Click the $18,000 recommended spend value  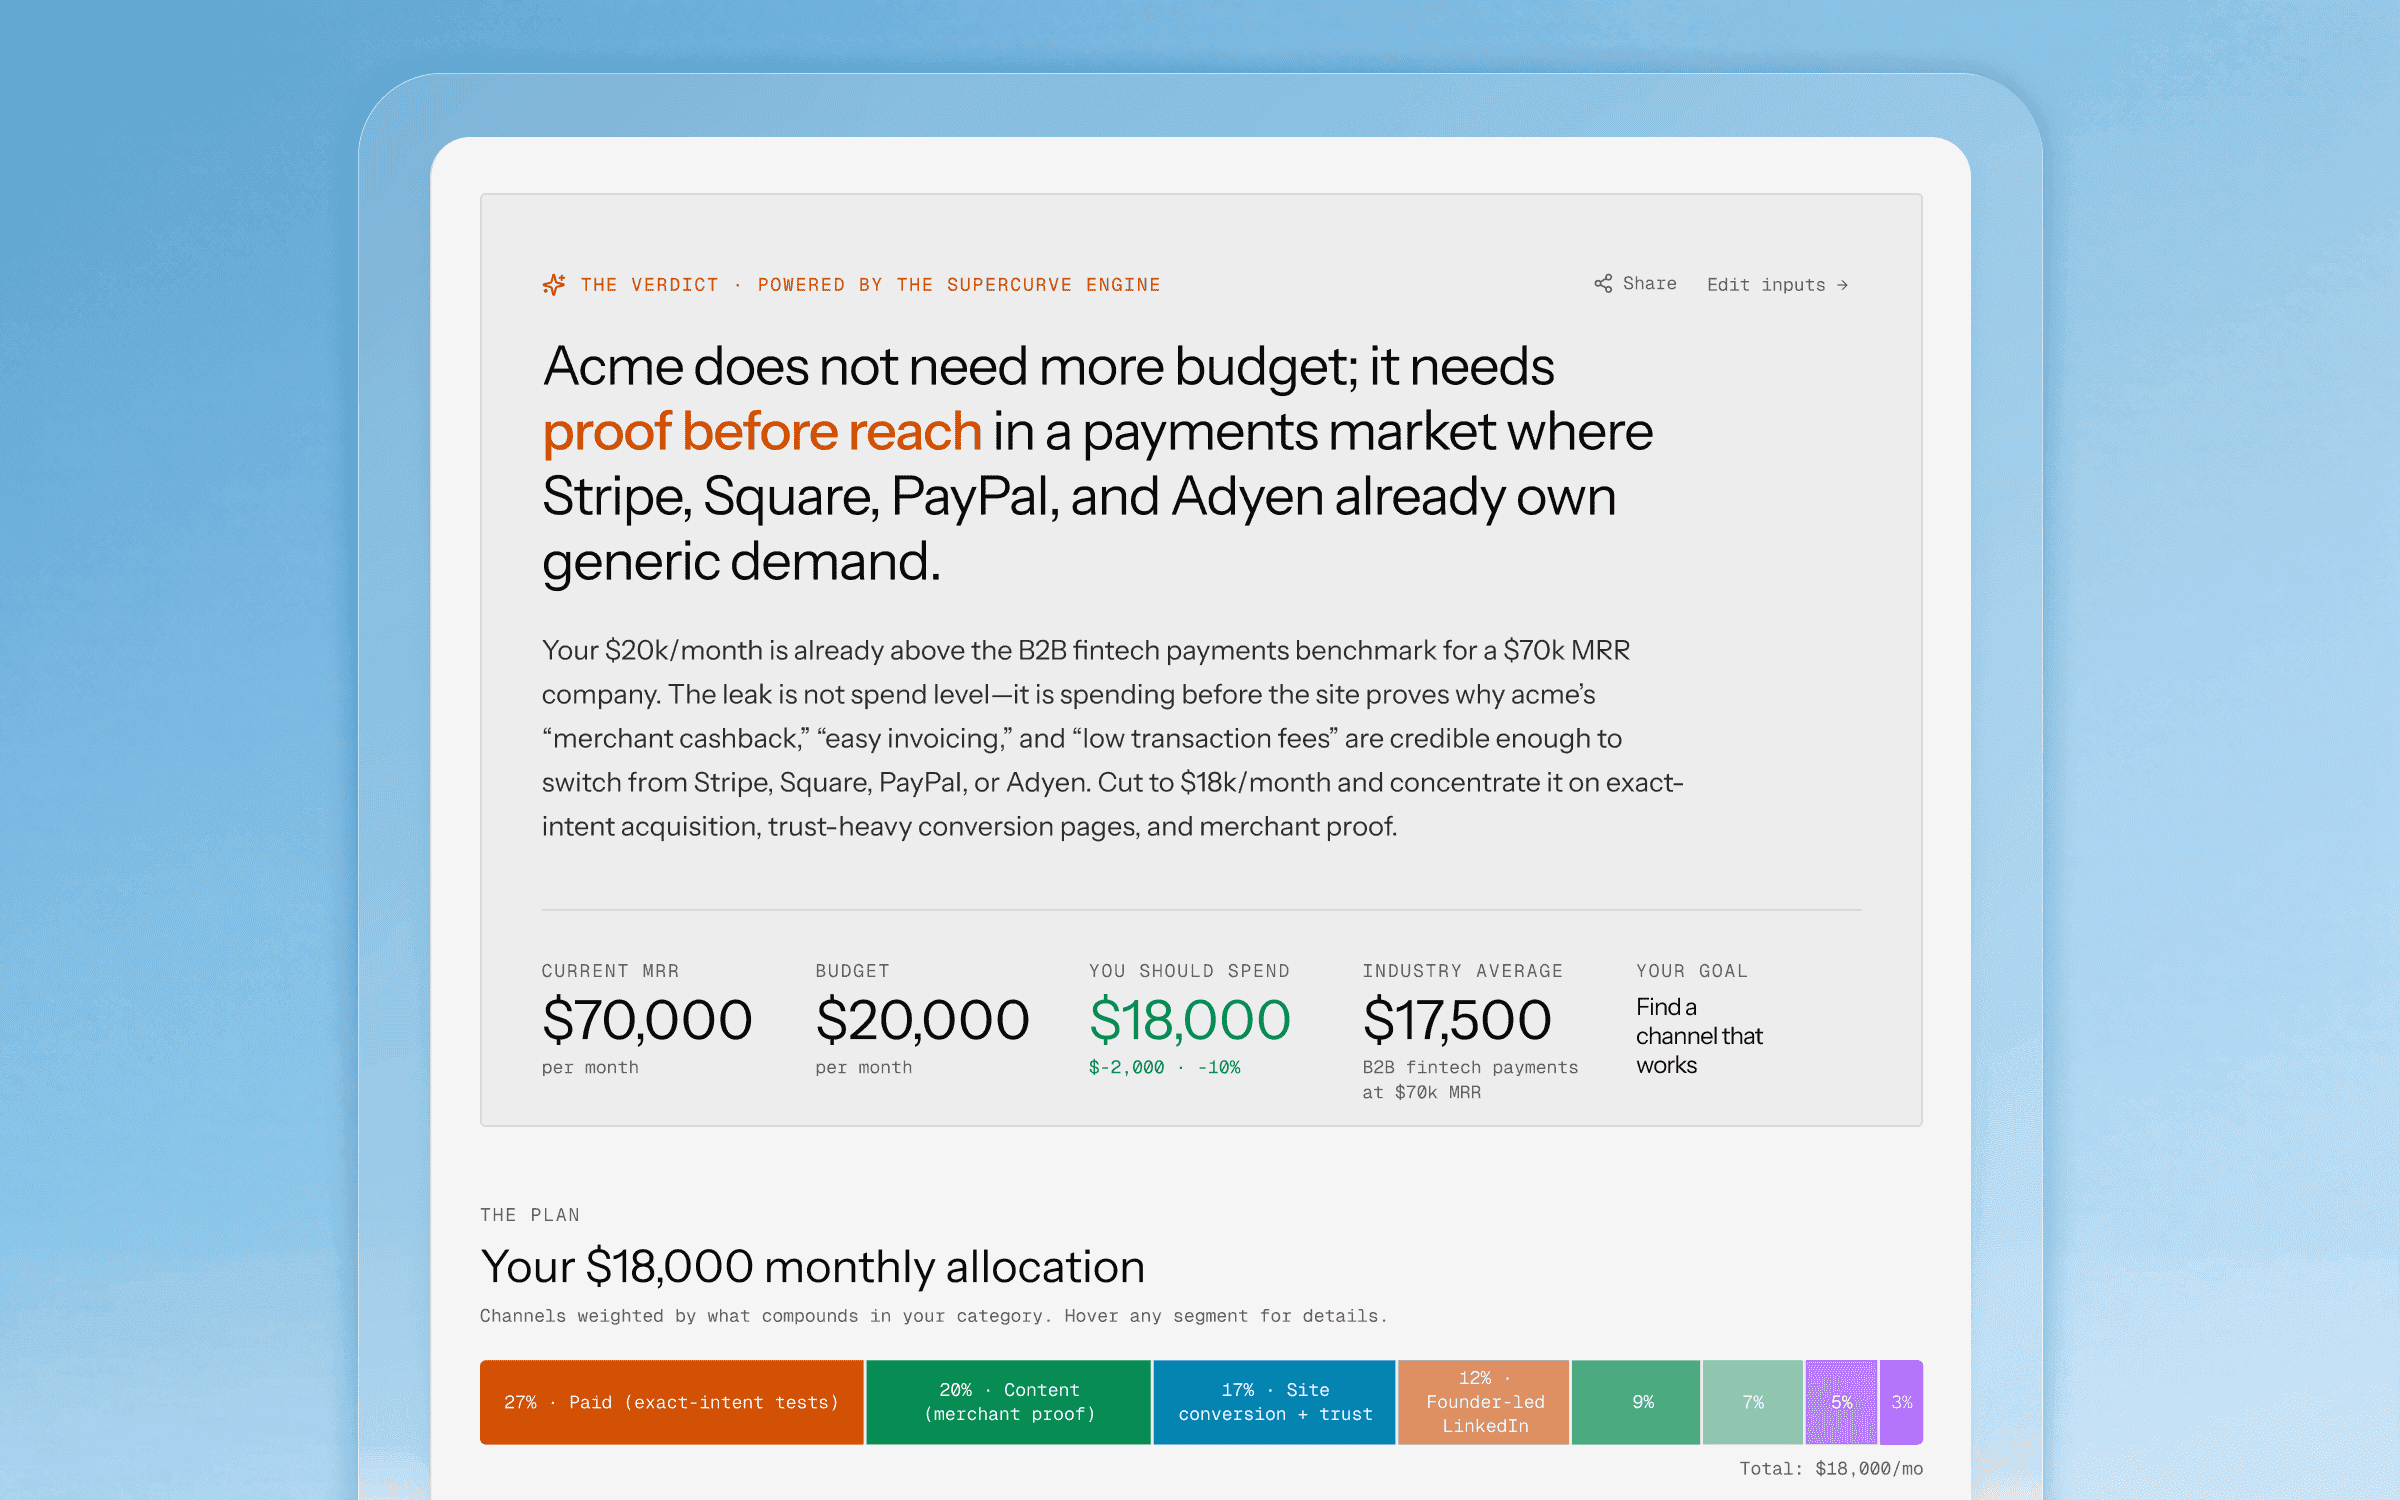pos(1190,1020)
